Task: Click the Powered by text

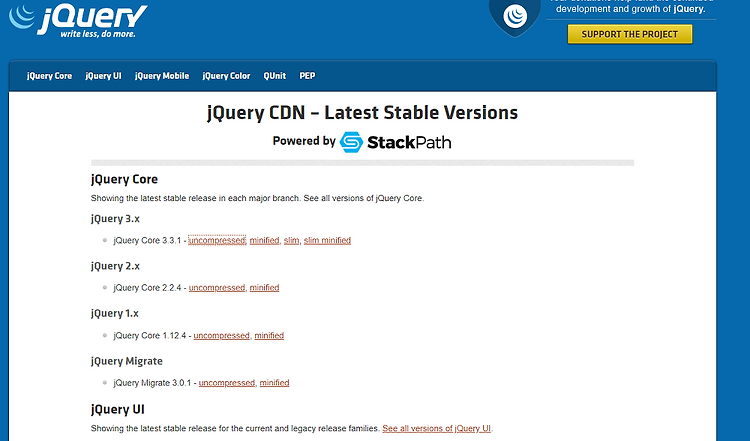Action: point(304,141)
